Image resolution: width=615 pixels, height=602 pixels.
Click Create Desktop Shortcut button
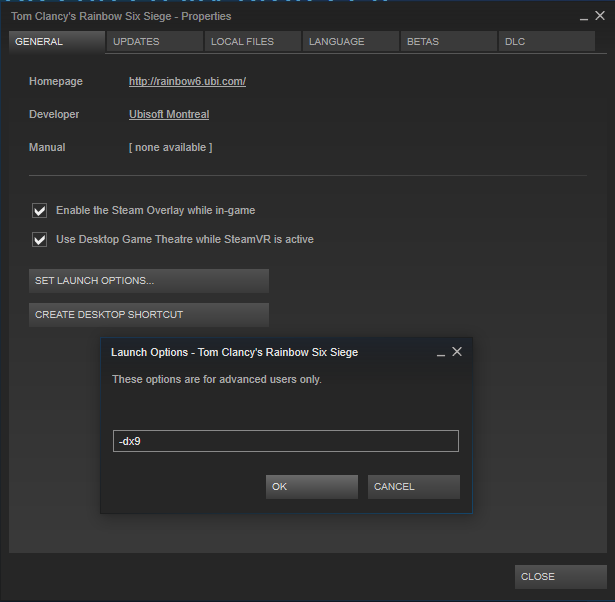coord(149,315)
